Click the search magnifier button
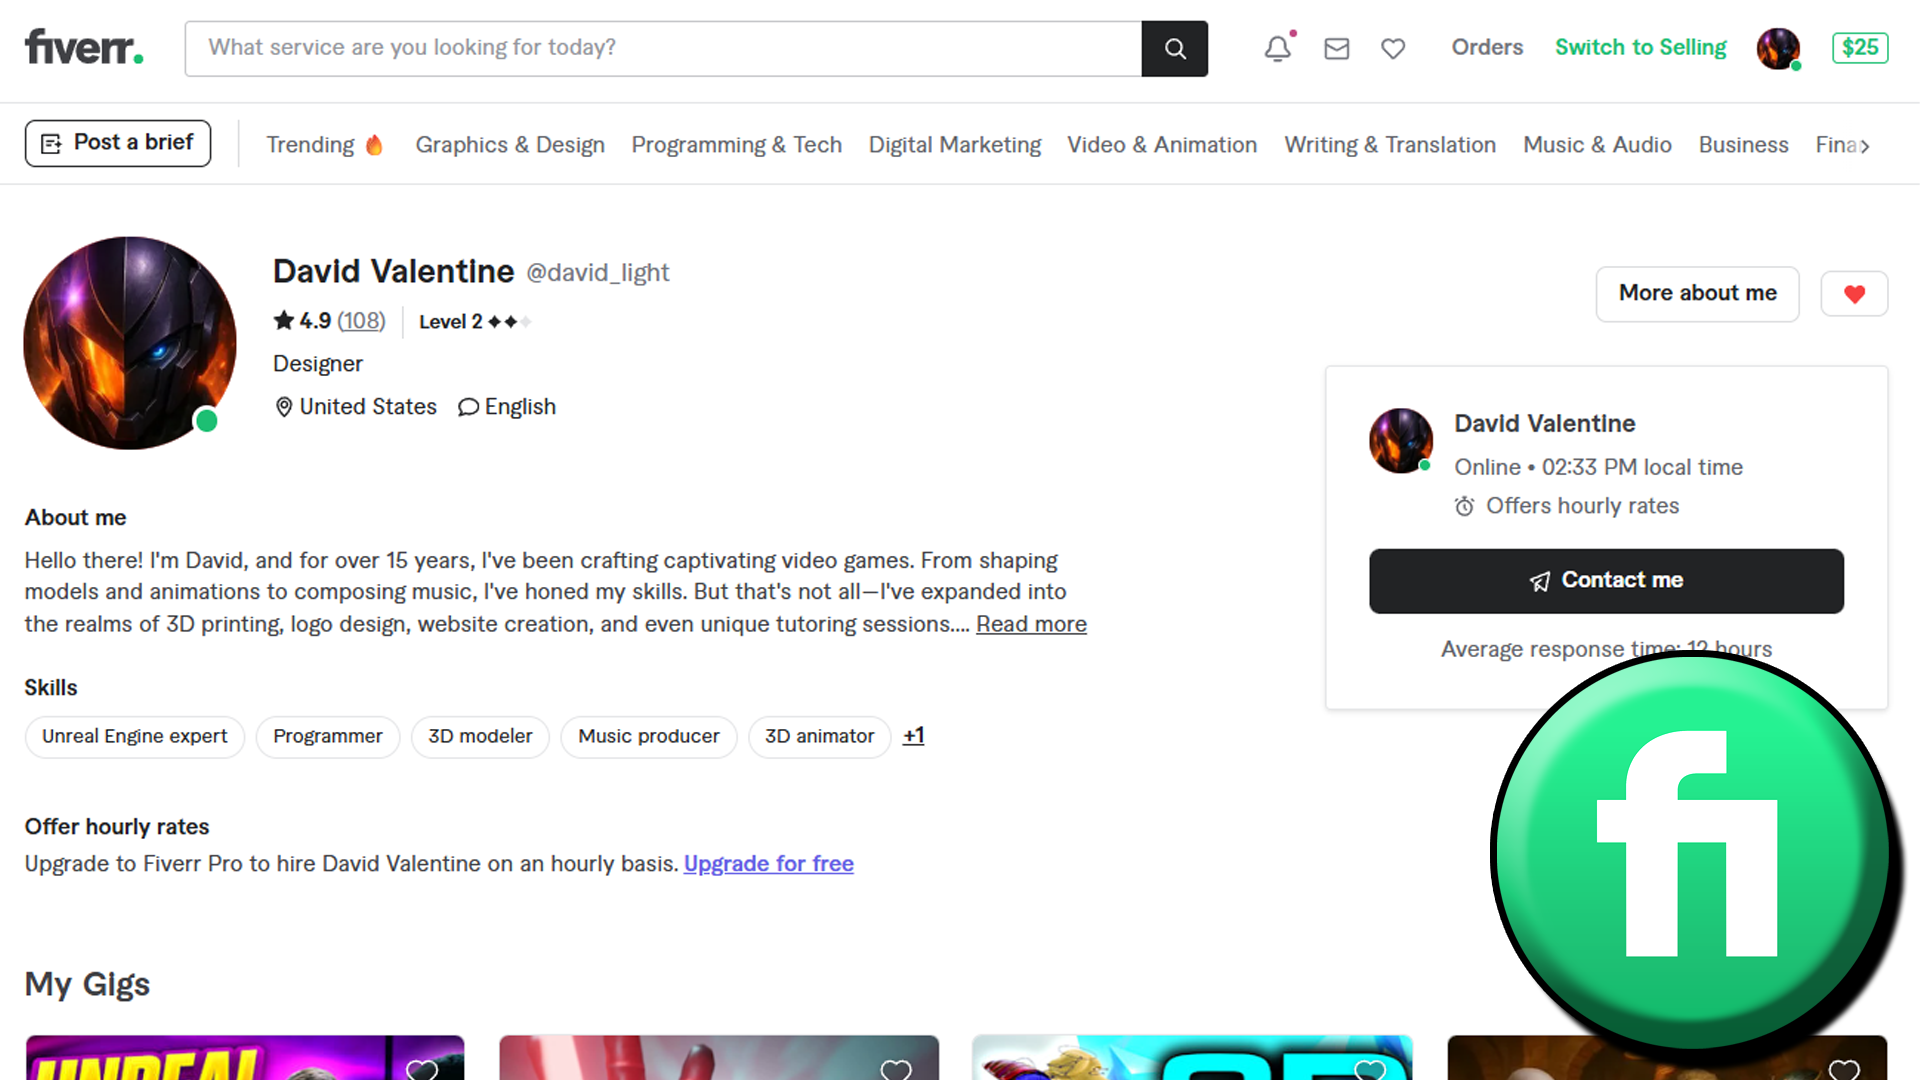This screenshot has width=1920, height=1080. tap(1174, 48)
